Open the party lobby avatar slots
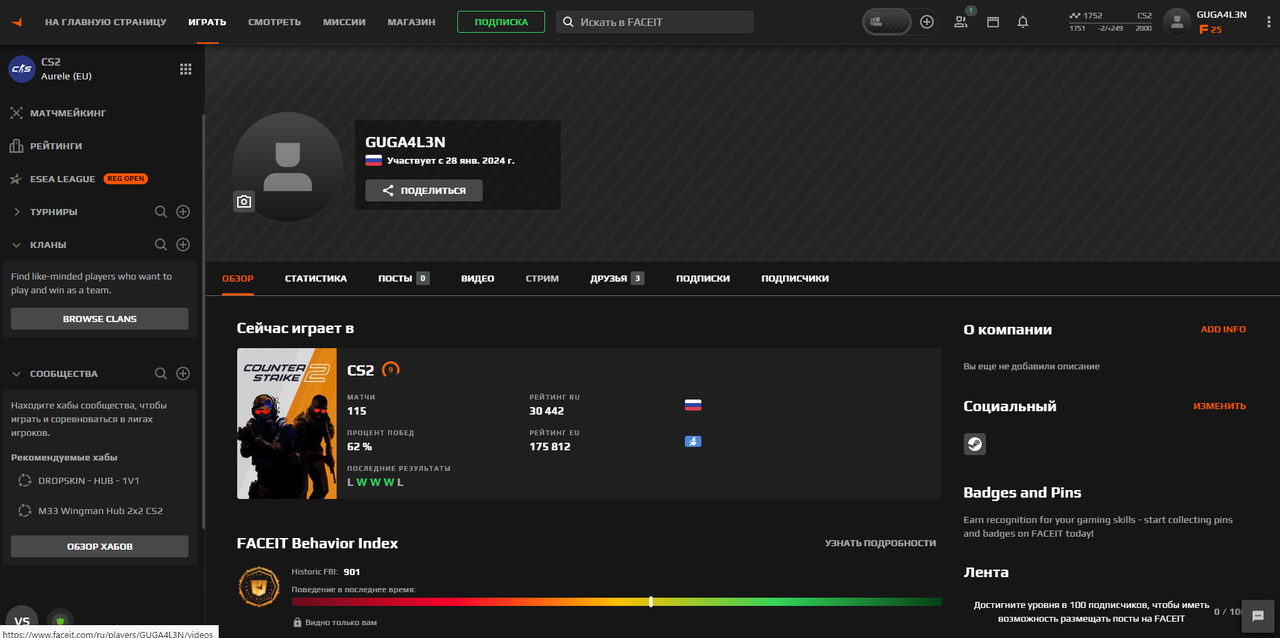Viewport: 1280px width, 638px height. pyautogui.click(x=887, y=21)
